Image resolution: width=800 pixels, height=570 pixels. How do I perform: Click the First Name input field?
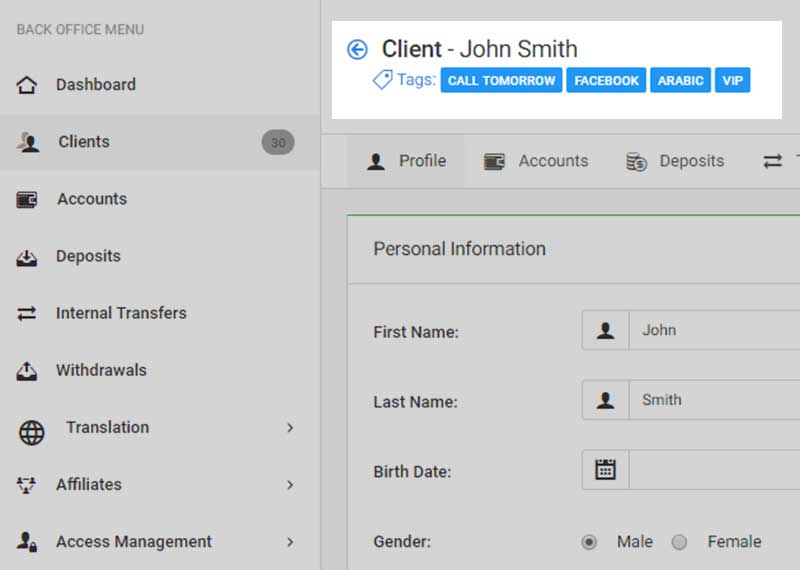coord(714,330)
